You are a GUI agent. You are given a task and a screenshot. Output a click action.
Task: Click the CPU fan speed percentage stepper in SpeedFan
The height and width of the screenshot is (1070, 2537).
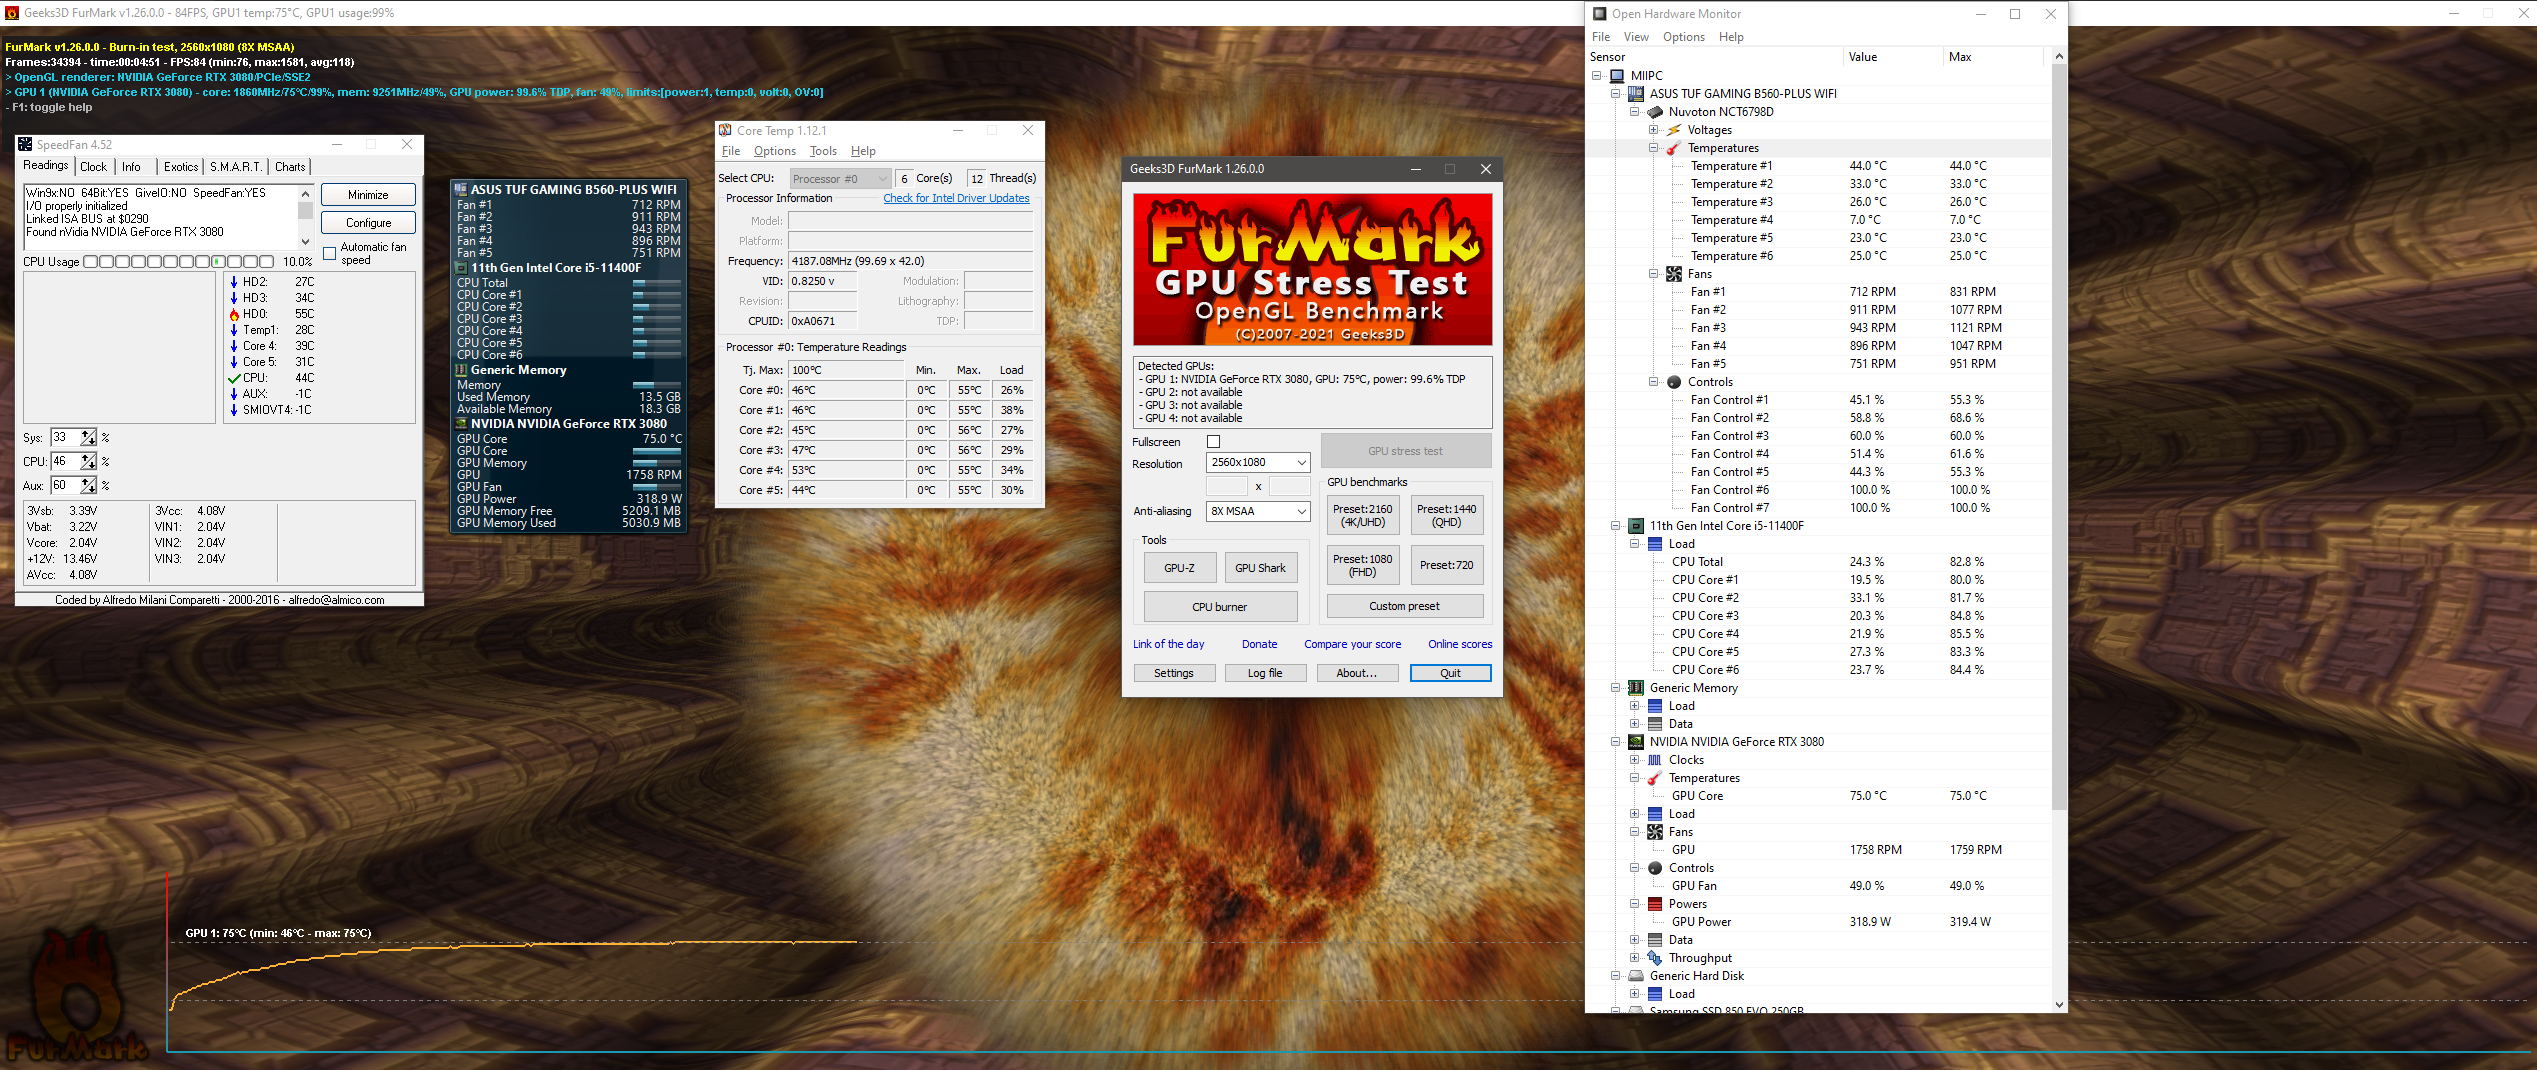coord(89,462)
